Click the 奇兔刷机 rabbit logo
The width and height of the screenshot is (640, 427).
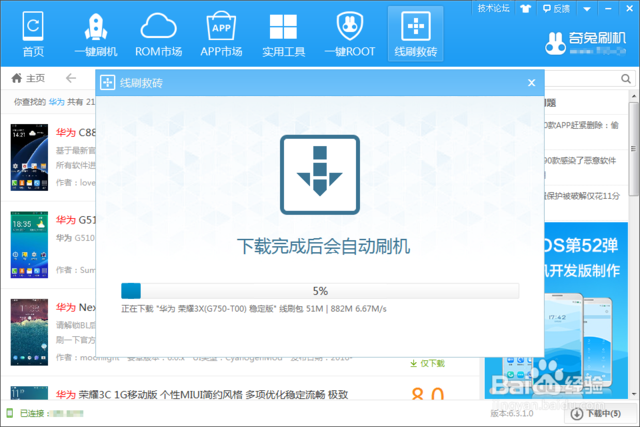tap(556, 43)
